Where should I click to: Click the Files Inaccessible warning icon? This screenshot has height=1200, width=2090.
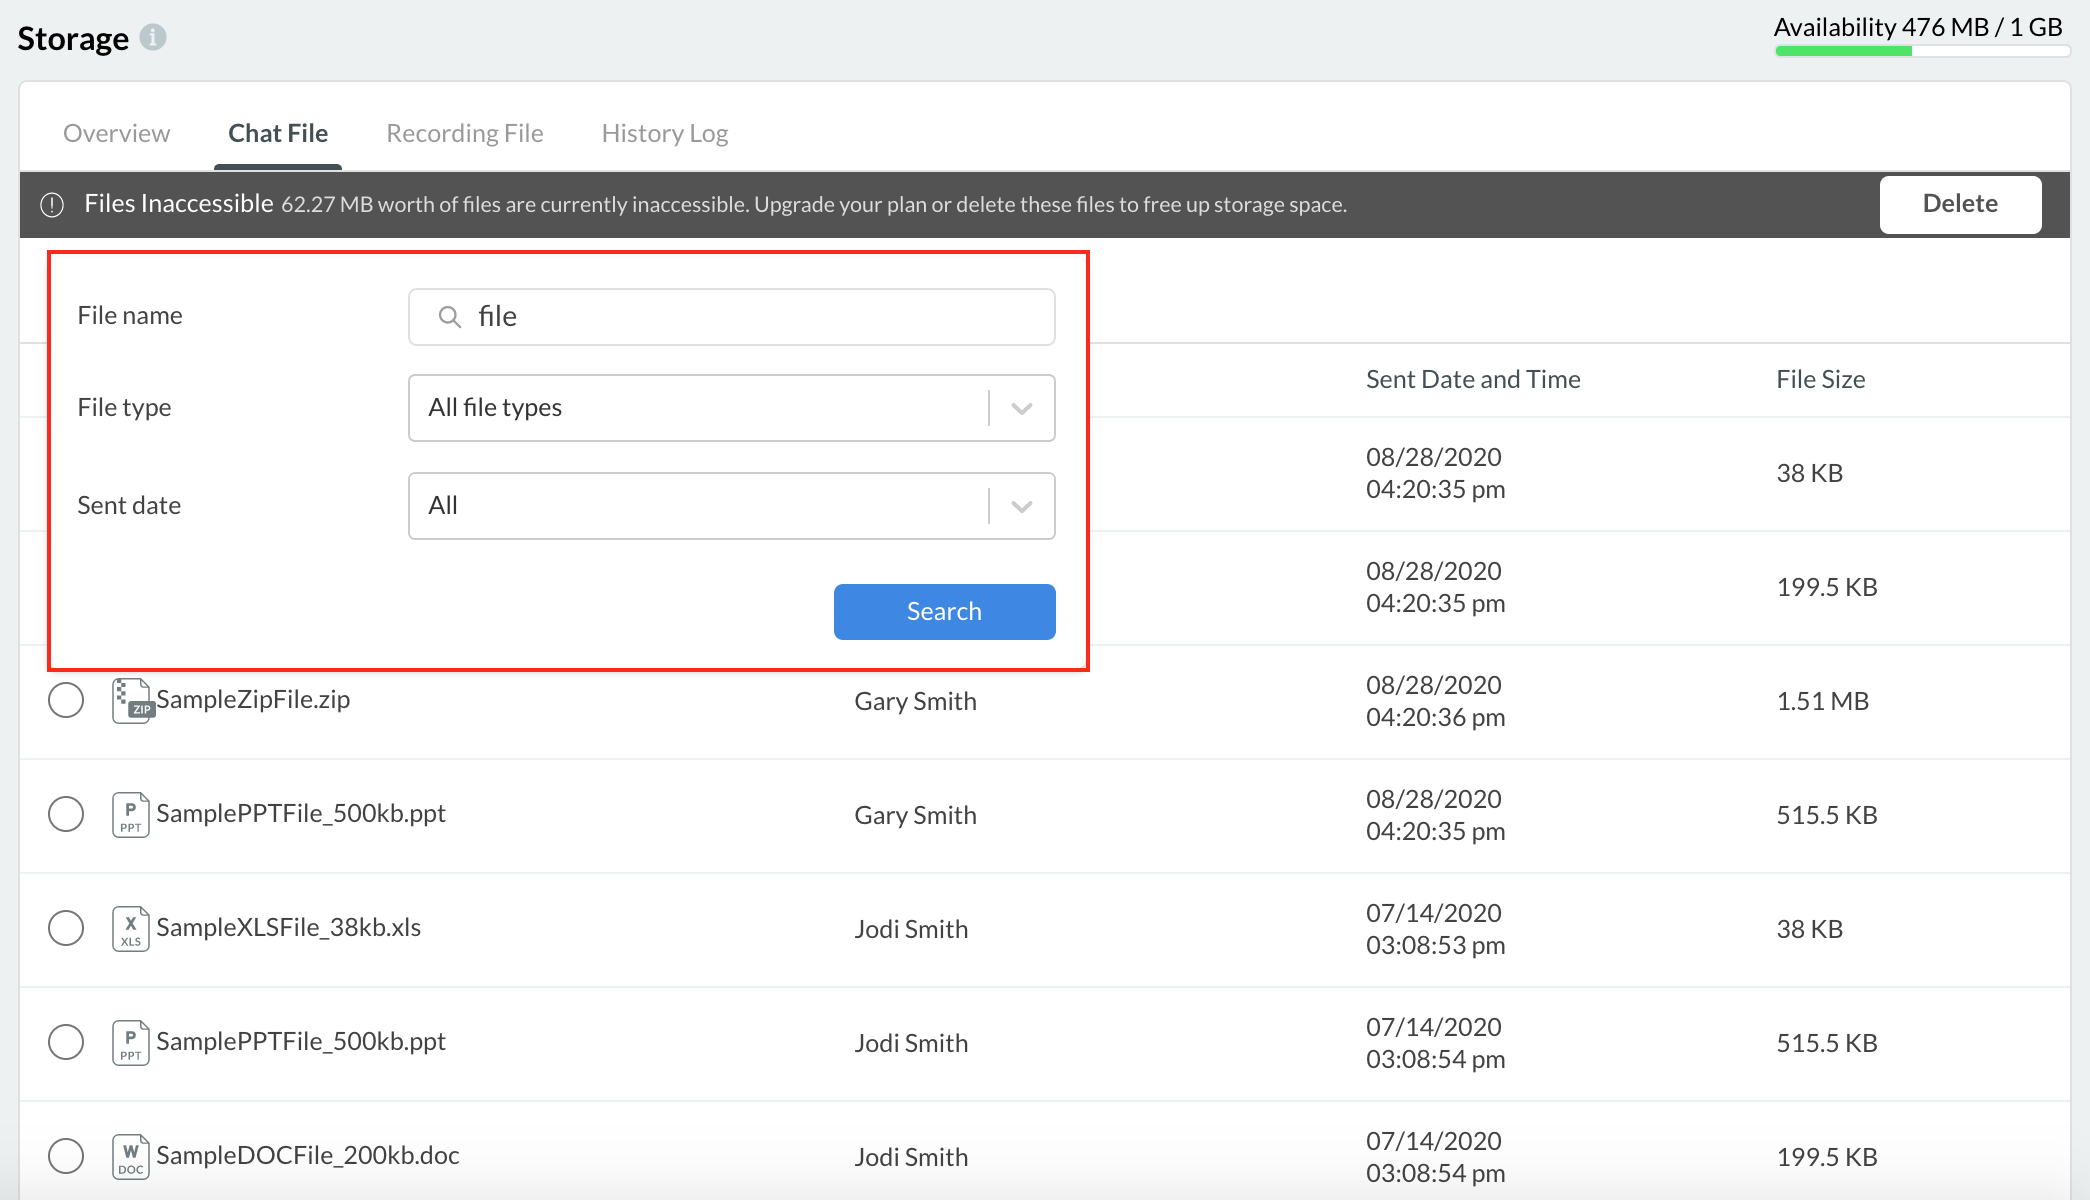(52, 205)
